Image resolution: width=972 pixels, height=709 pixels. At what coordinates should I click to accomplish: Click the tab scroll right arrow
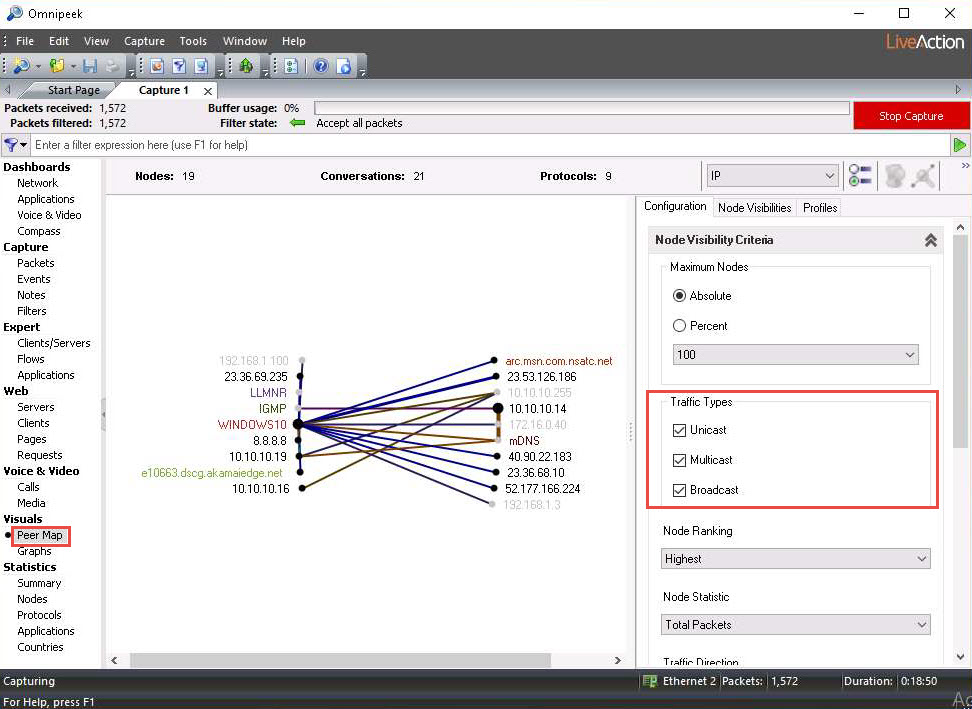958,90
